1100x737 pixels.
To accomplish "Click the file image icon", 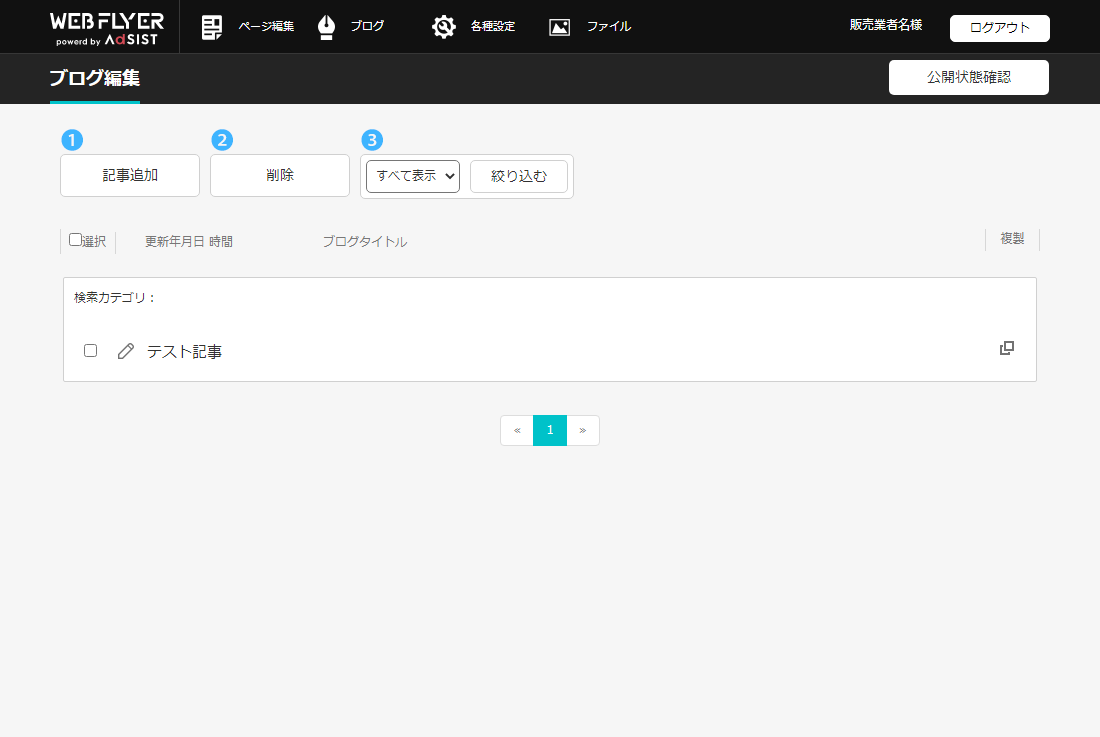I will (x=559, y=27).
